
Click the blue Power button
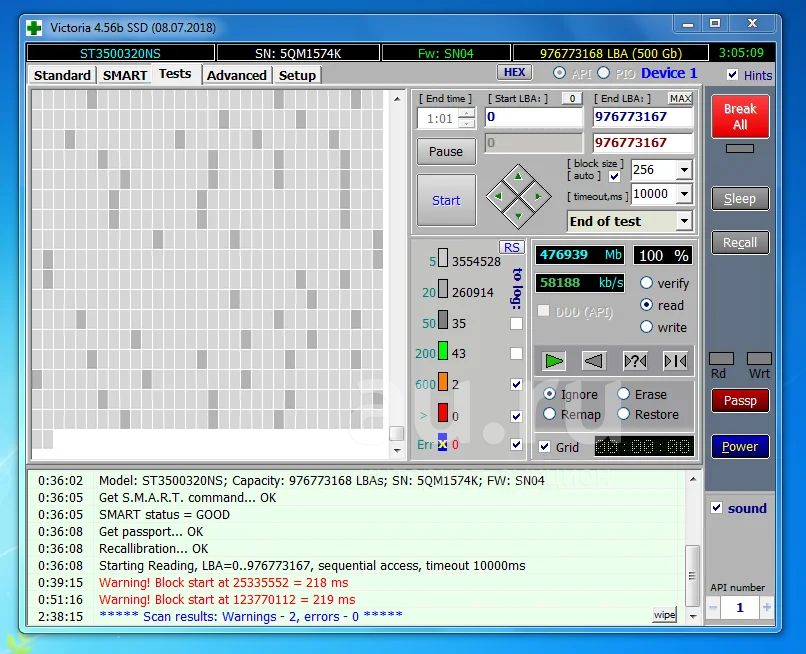point(740,446)
